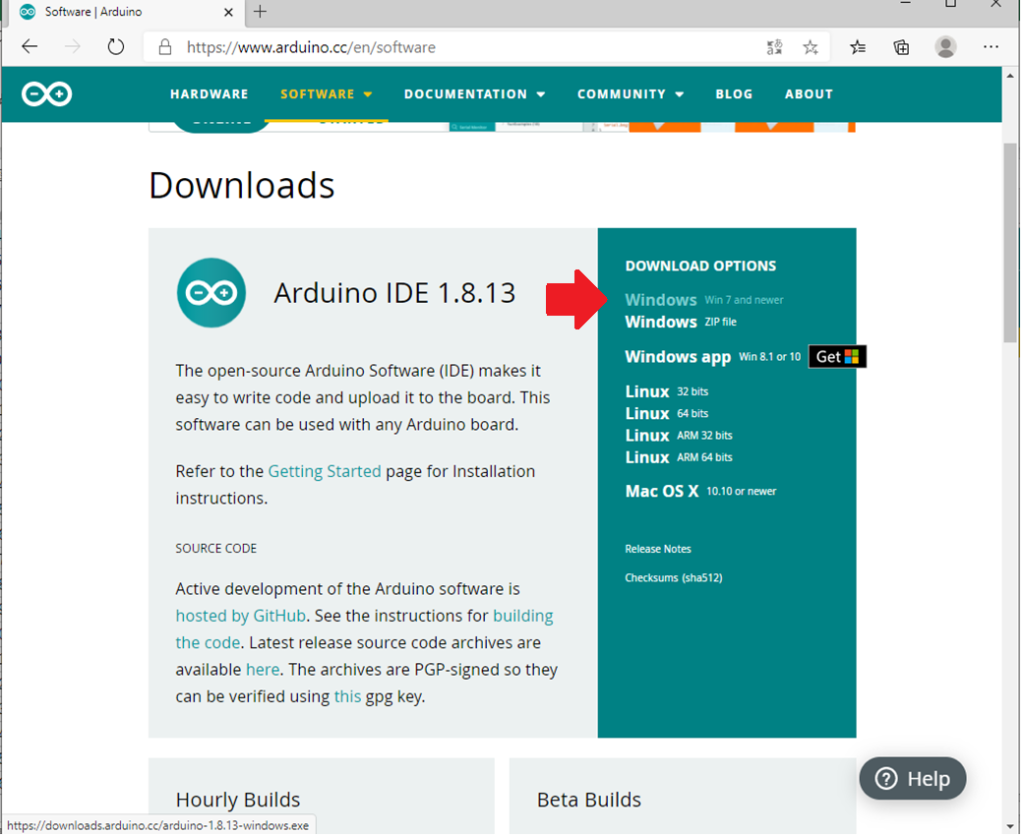Click the page vertical scrollbar thumb
This screenshot has width=1024, height=836.
(1010, 242)
